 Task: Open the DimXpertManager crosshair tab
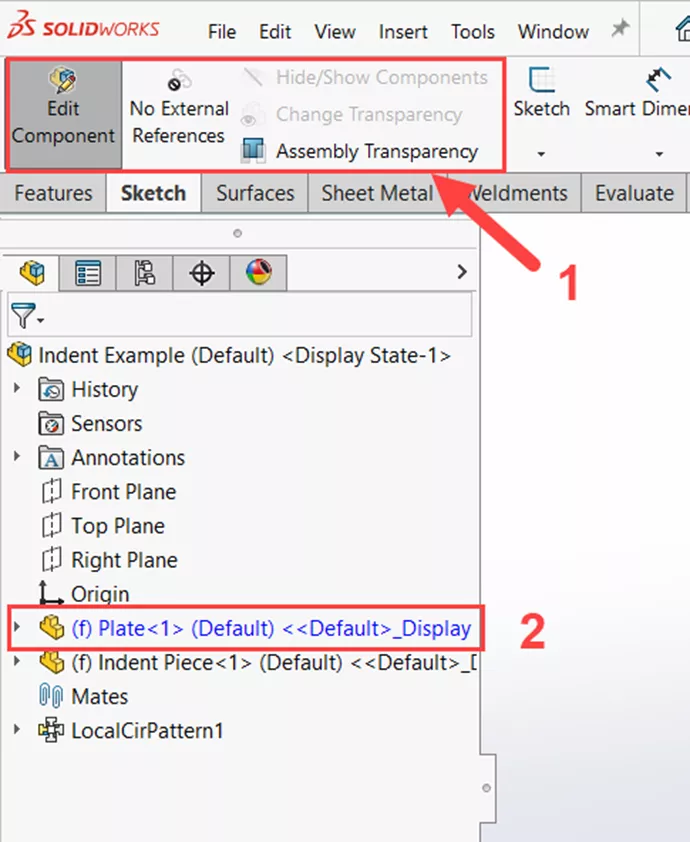[x=201, y=273]
